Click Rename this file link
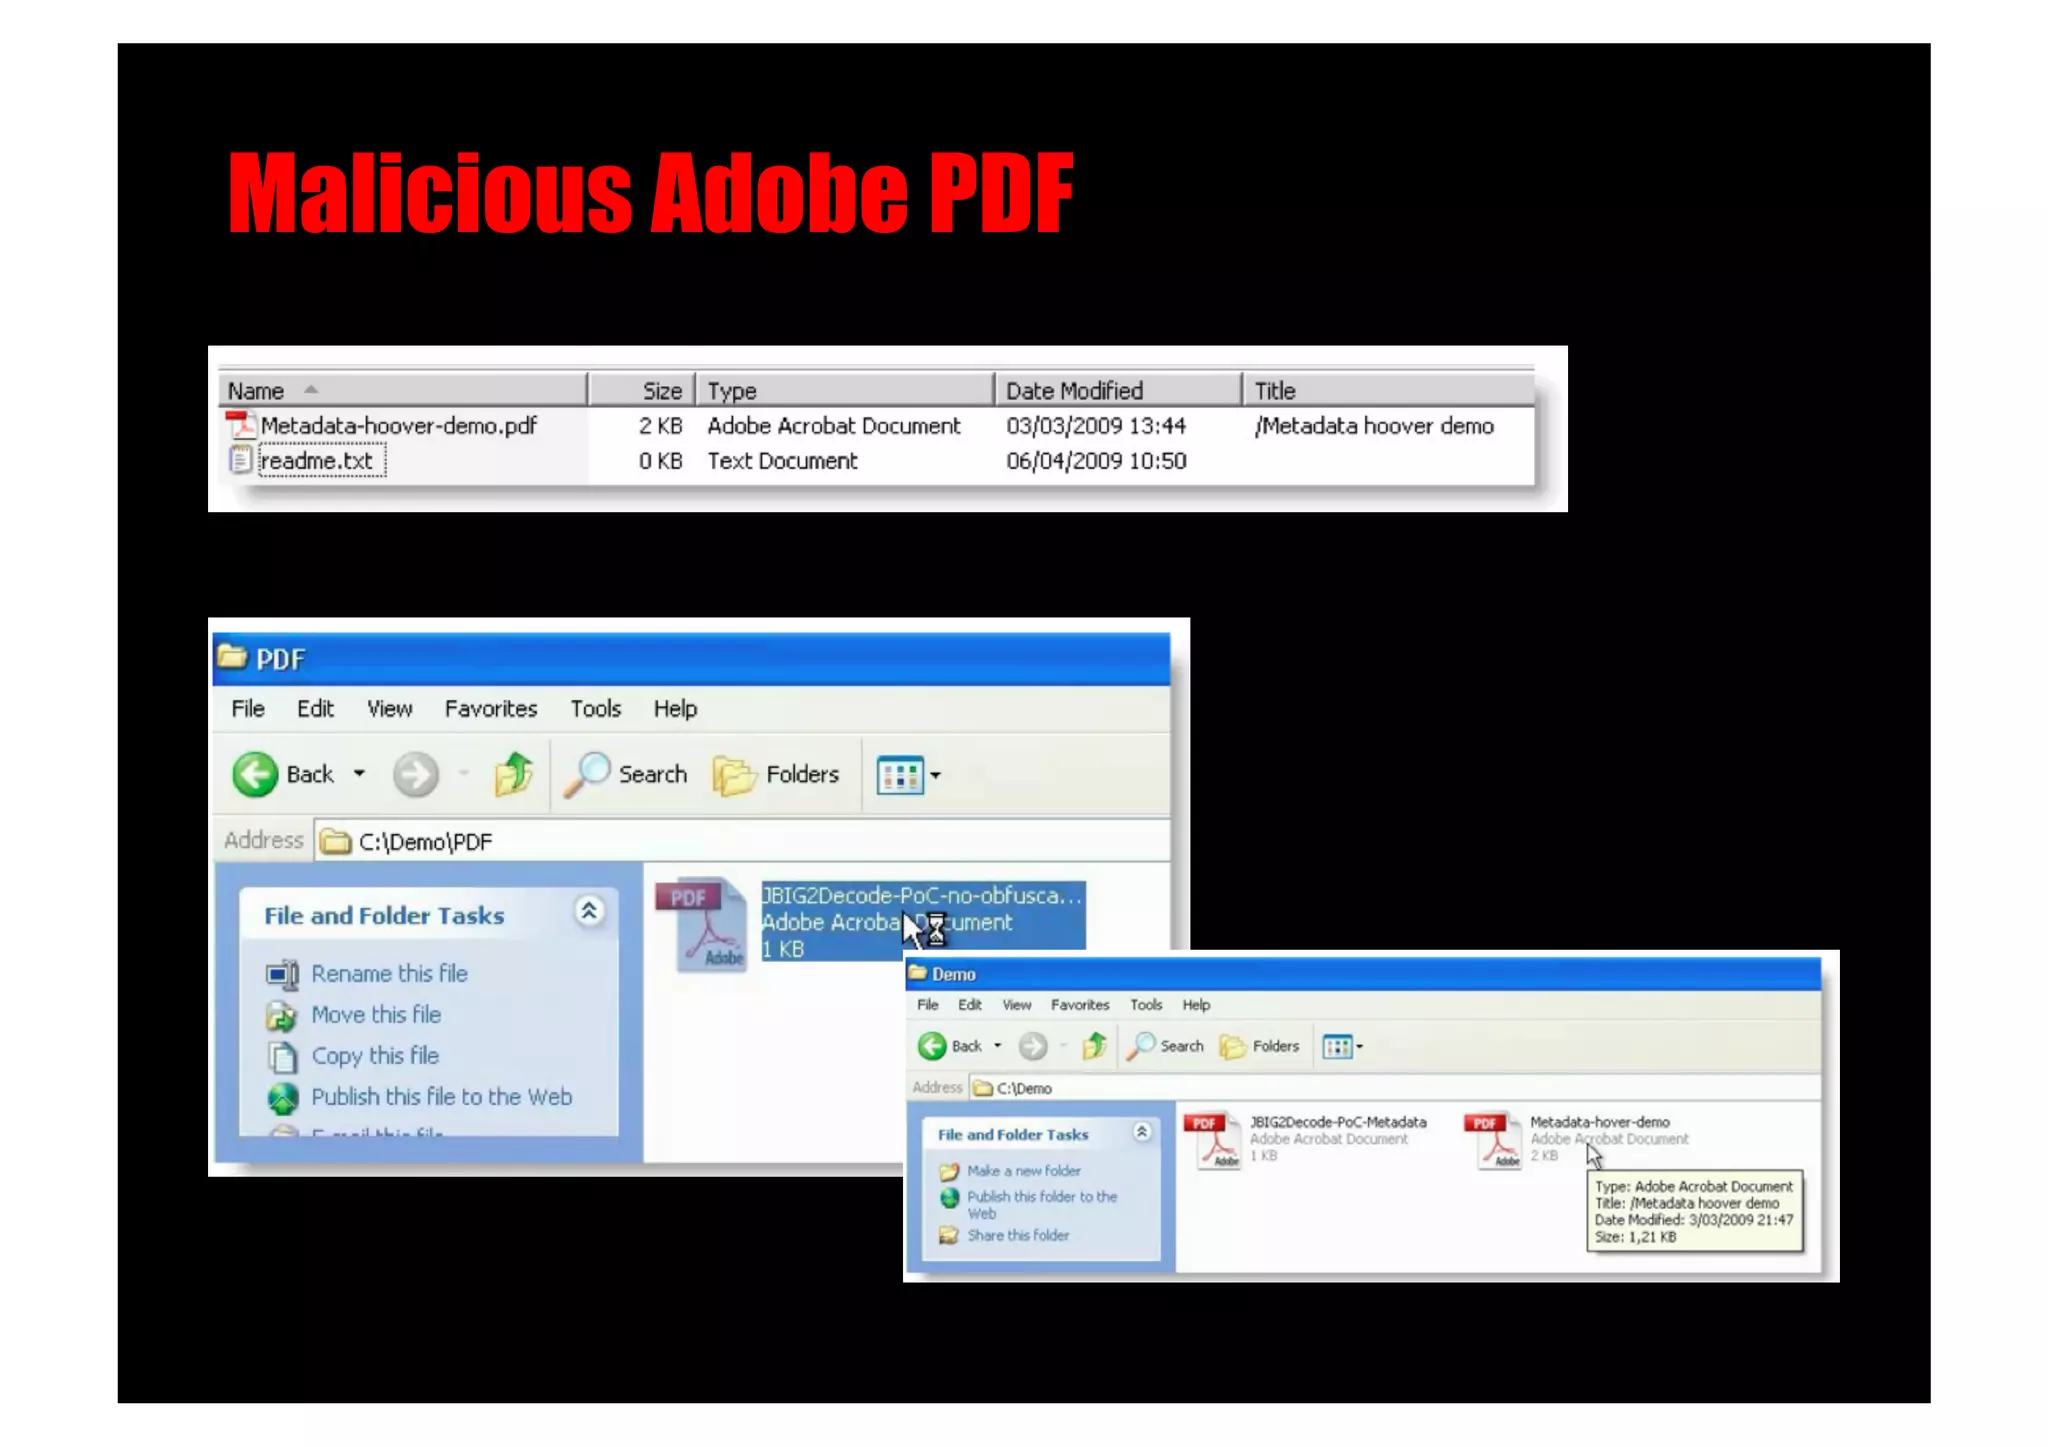 coord(389,974)
